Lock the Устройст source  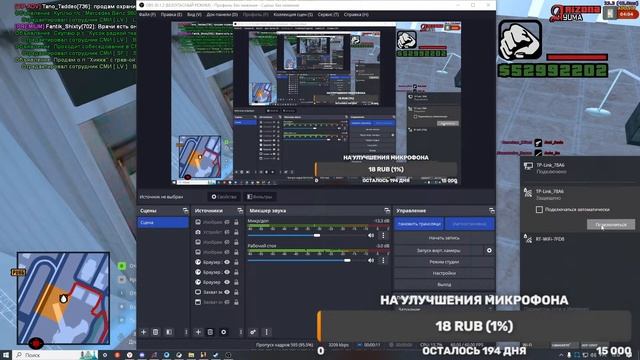(x=236, y=232)
